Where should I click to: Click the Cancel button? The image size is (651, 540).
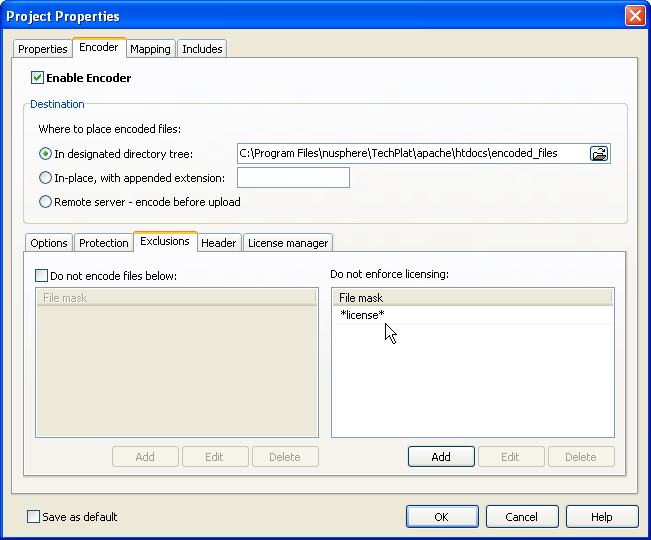521,517
